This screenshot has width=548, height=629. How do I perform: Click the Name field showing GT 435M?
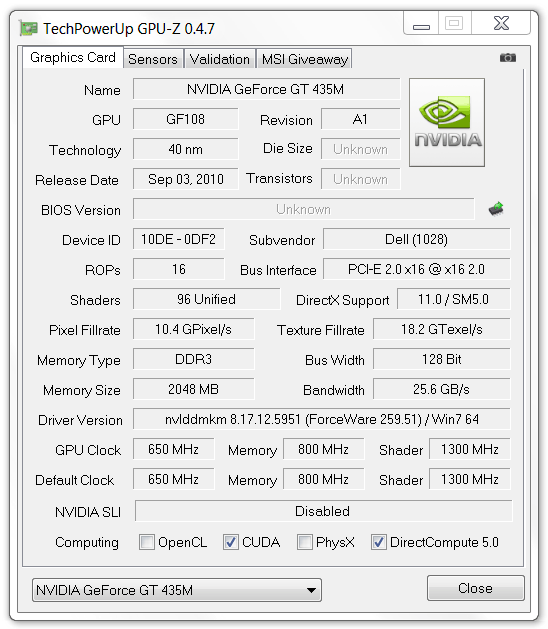(266, 89)
